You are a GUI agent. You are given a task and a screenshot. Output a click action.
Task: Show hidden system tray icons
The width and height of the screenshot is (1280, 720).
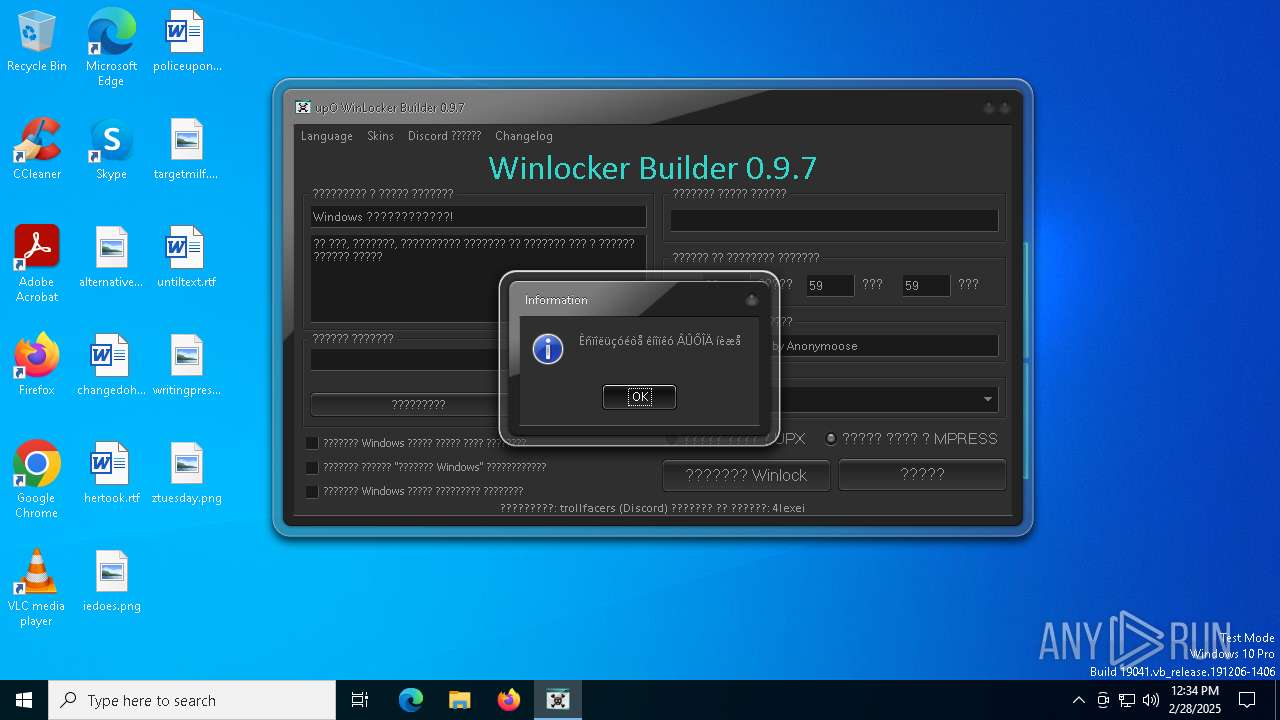click(x=1078, y=700)
